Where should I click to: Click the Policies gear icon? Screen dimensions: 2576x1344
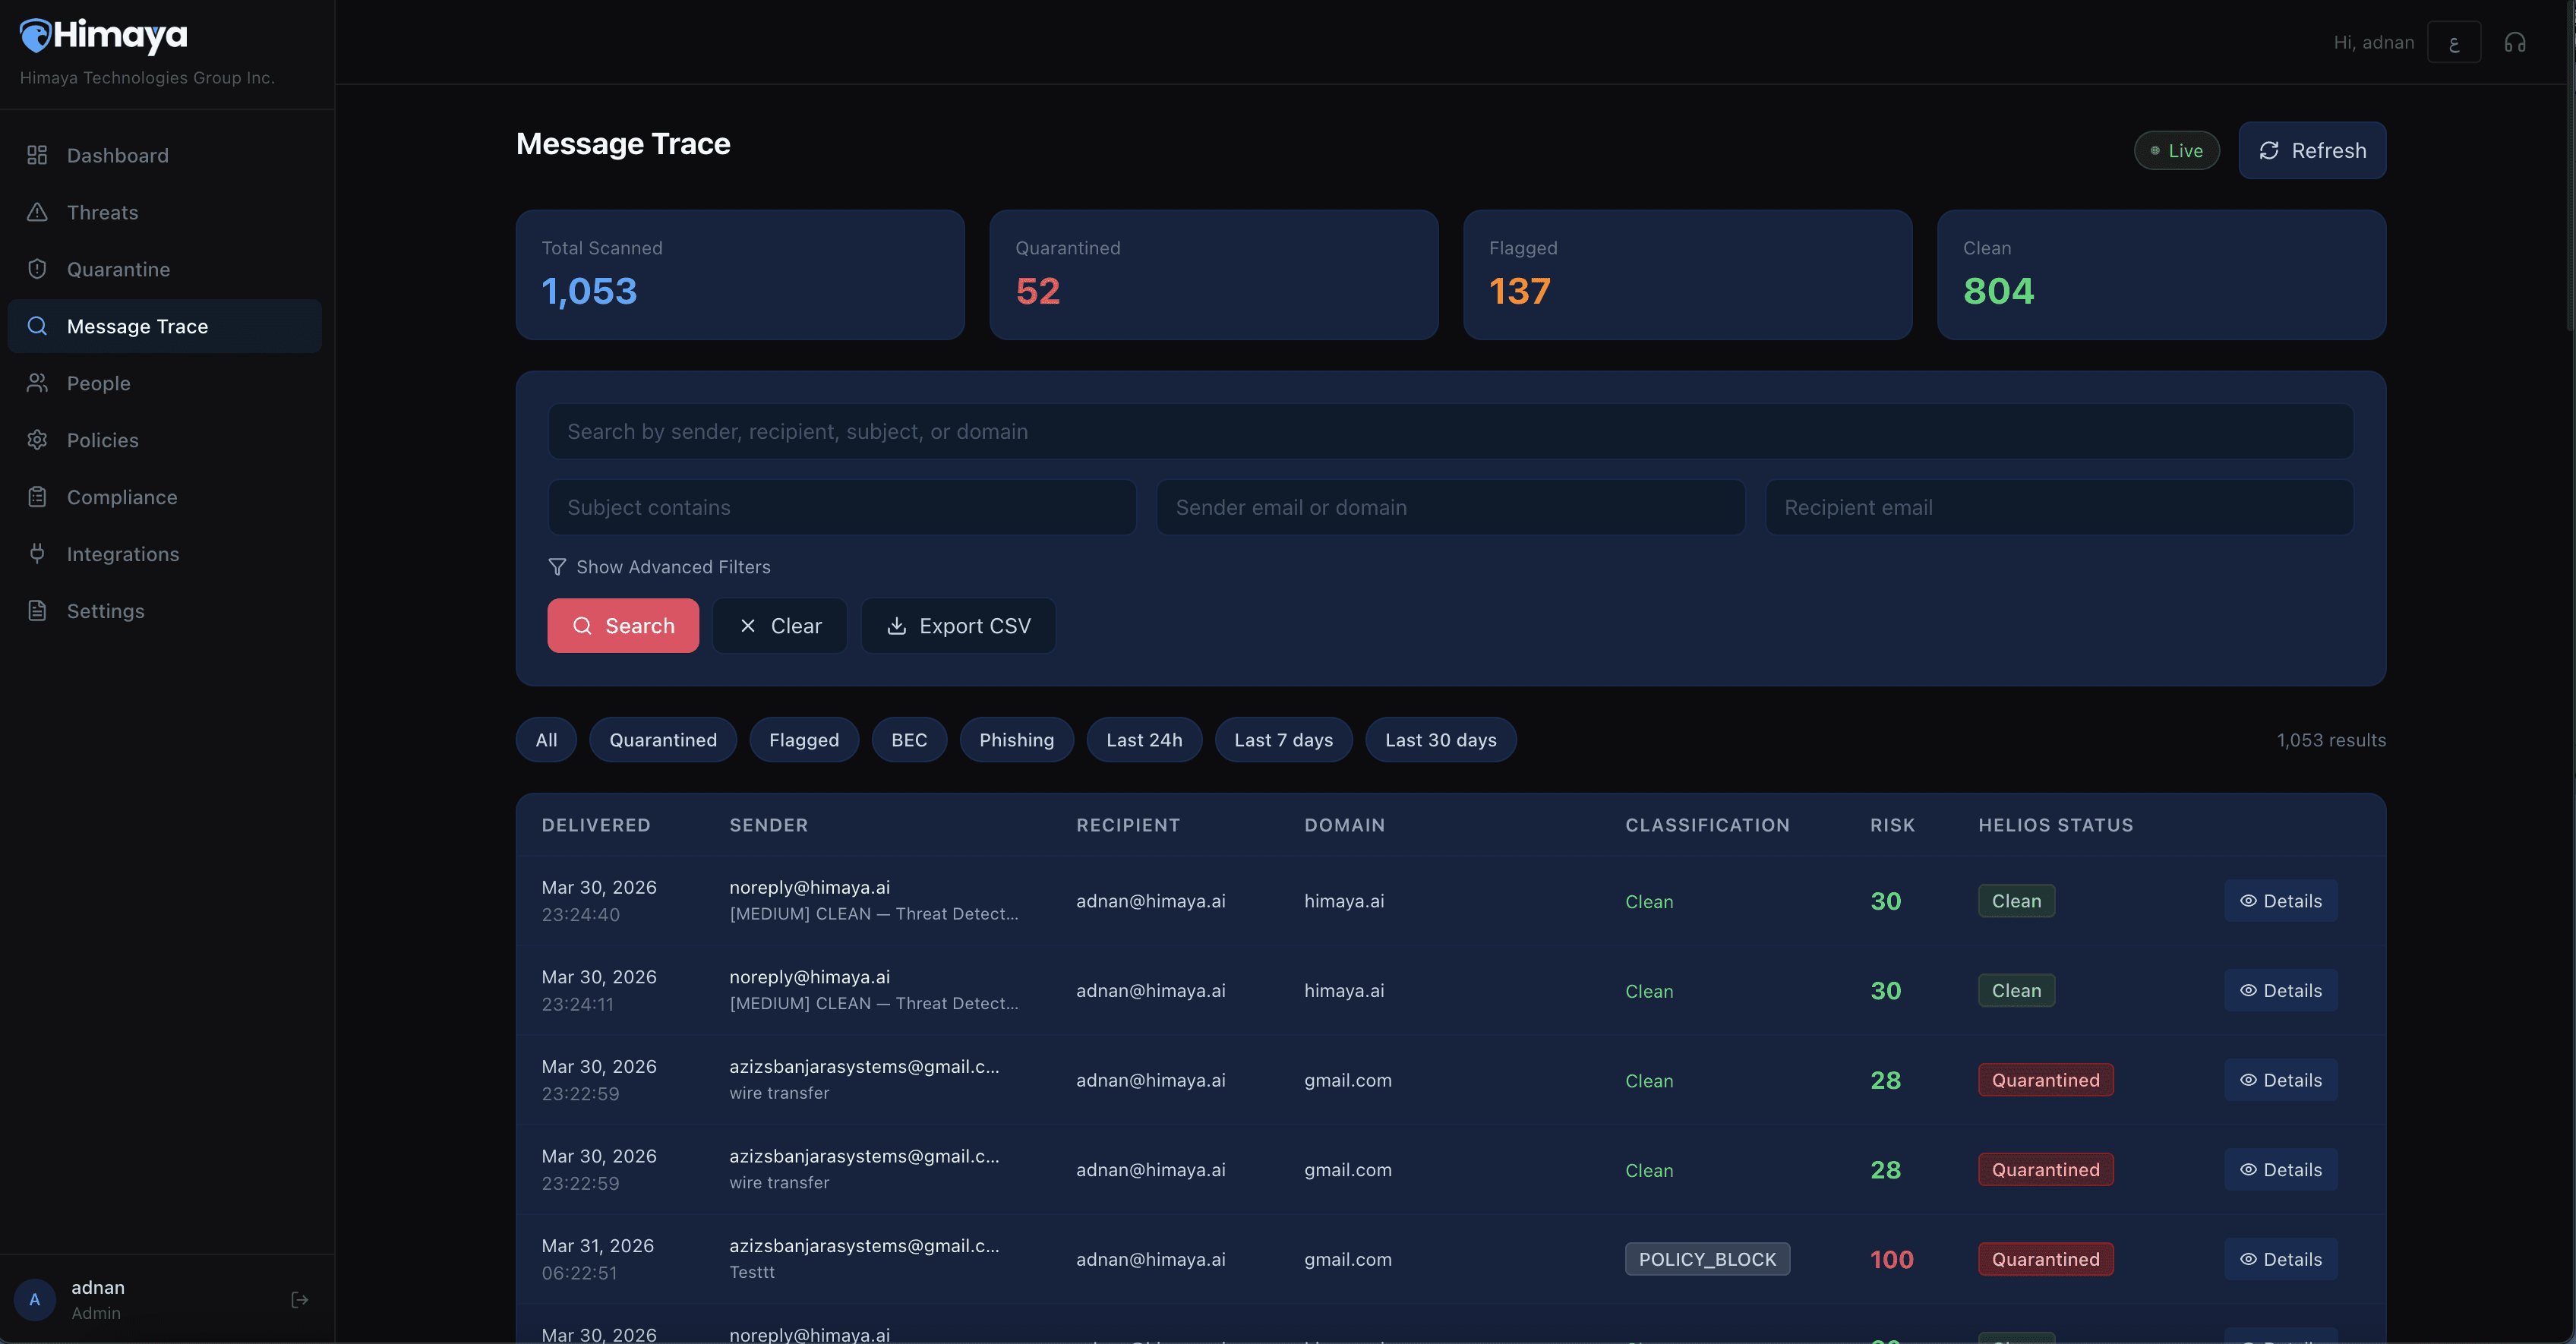37,440
